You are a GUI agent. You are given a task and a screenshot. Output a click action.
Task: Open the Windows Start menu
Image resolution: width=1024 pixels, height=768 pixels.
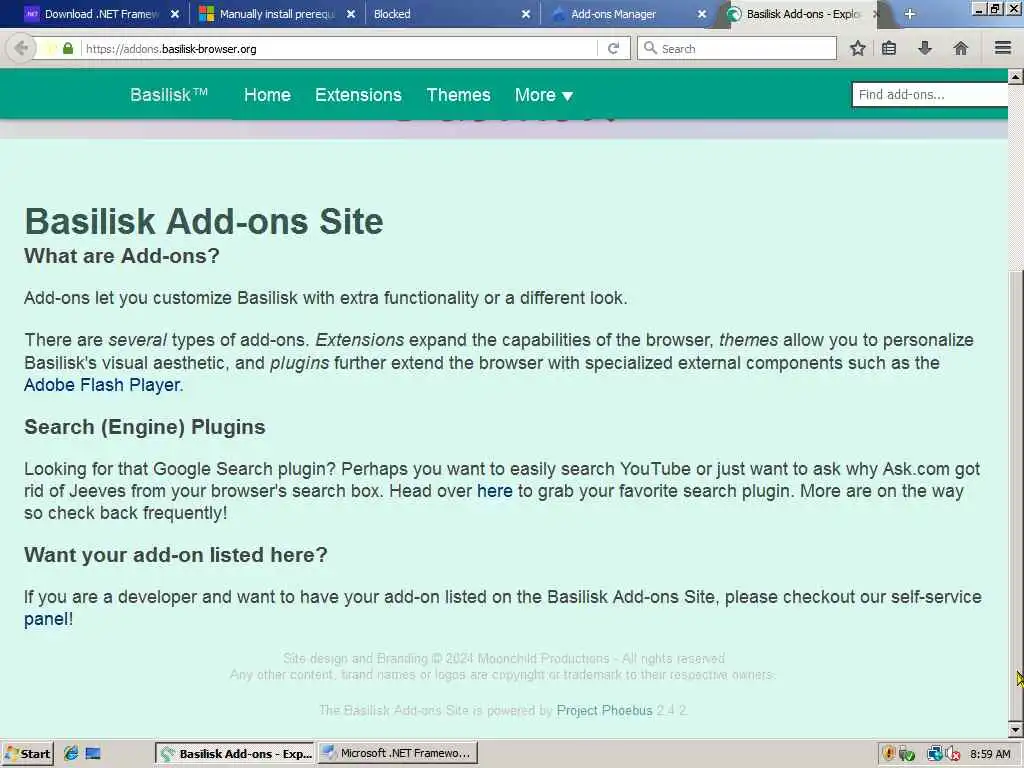(27, 753)
